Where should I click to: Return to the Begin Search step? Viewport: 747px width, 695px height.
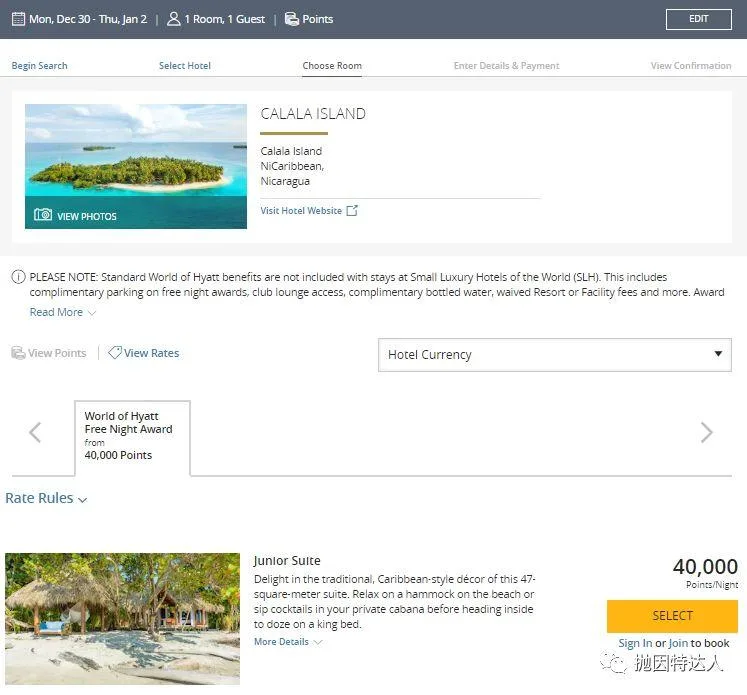click(x=39, y=66)
